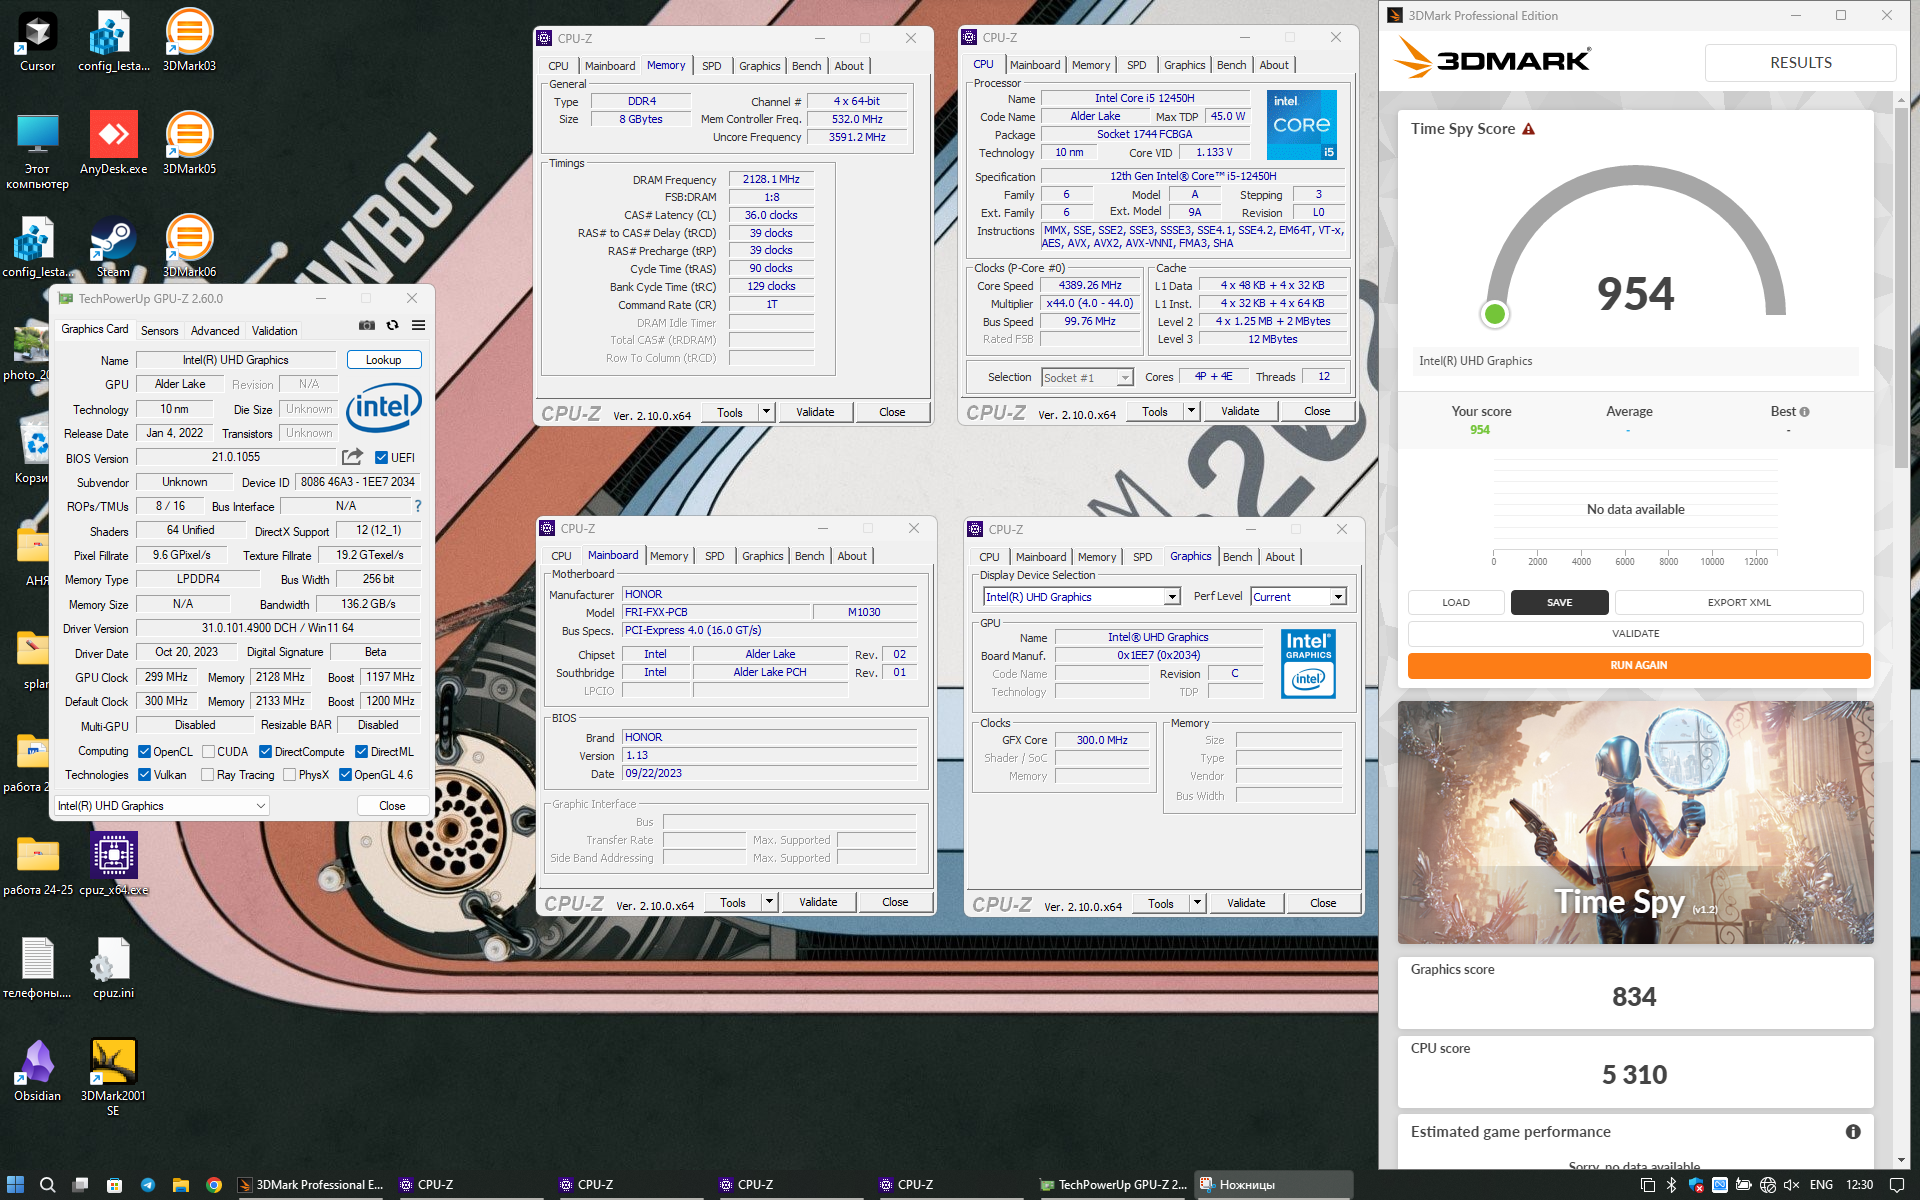This screenshot has height=1200, width=1920.
Task: Open 3DMark2001 SE desktop icon
Action: click(113, 1078)
